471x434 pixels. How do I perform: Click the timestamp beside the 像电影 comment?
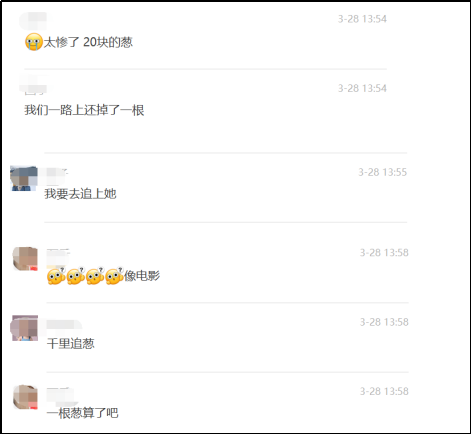384,253
